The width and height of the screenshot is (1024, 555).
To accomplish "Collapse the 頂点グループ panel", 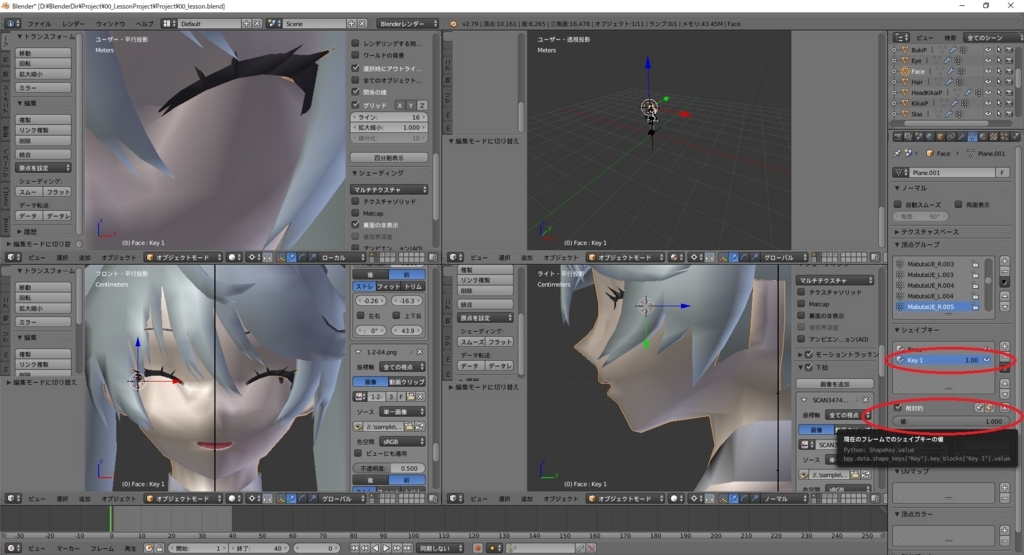I will 920,244.
